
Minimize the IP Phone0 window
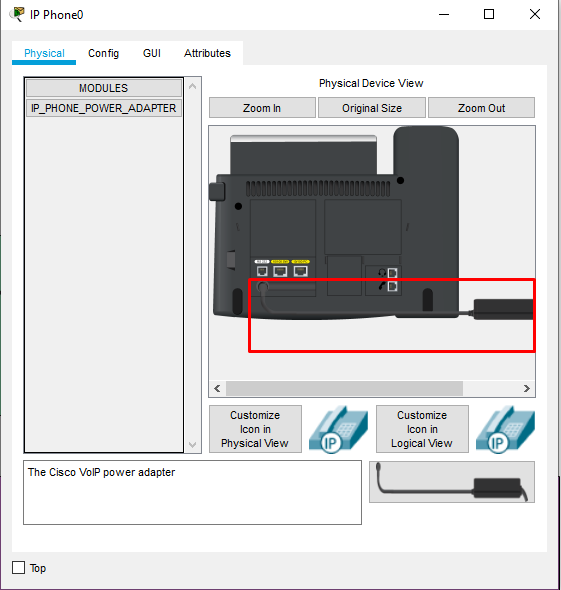click(x=444, y=15)
